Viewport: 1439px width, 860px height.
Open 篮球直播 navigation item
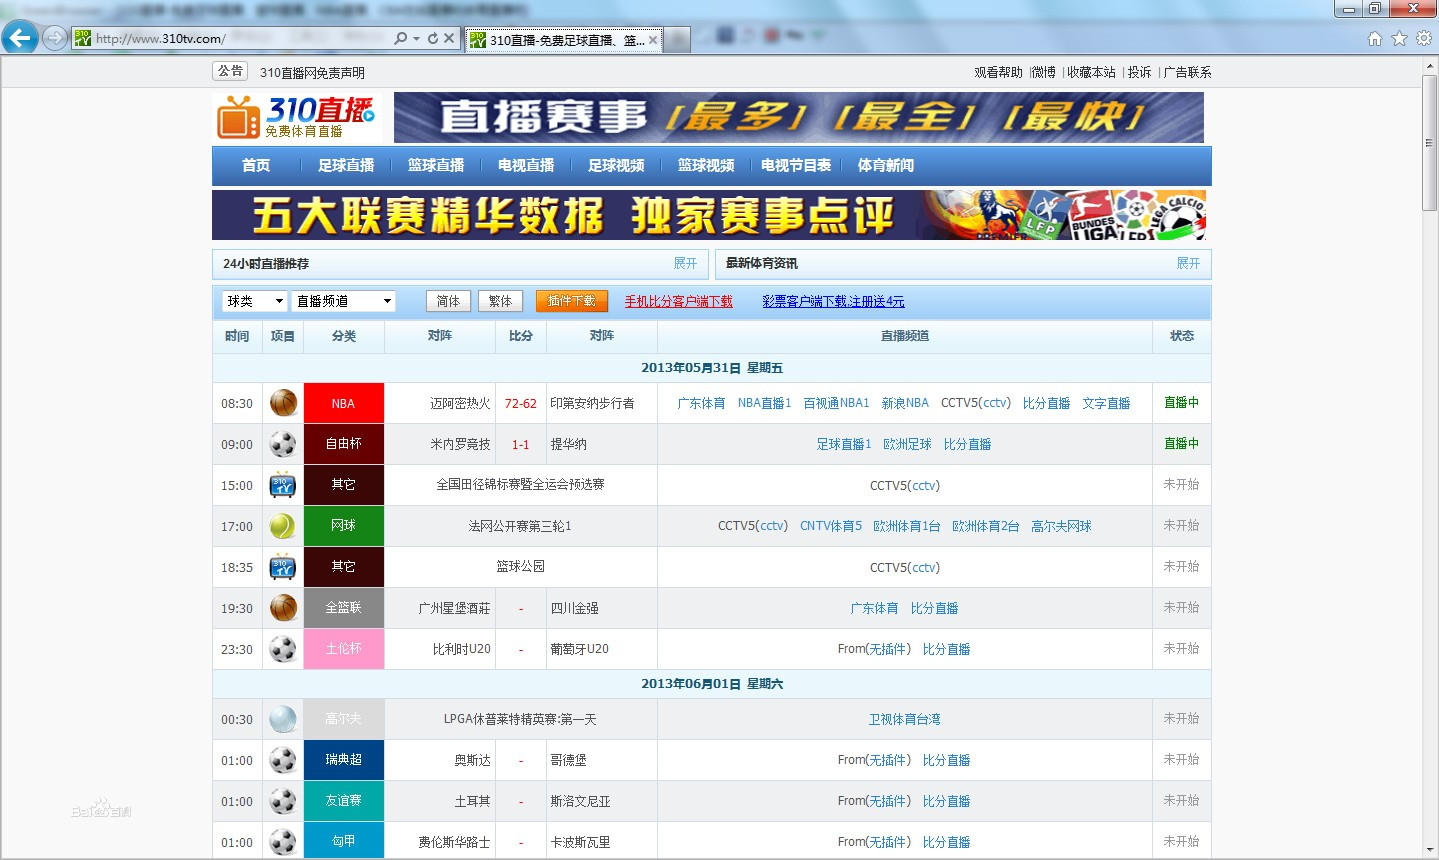[x=436, y=165]
